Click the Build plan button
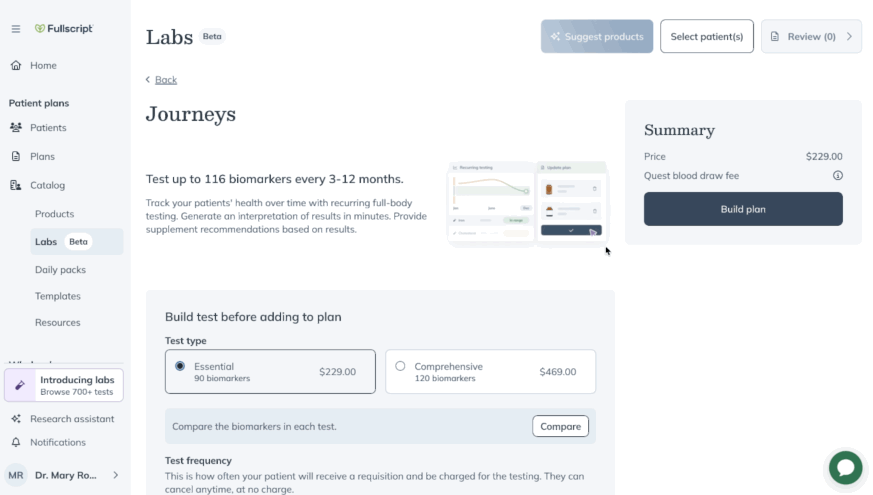This screenshot has width=873, height=495. tap(743, 209)
